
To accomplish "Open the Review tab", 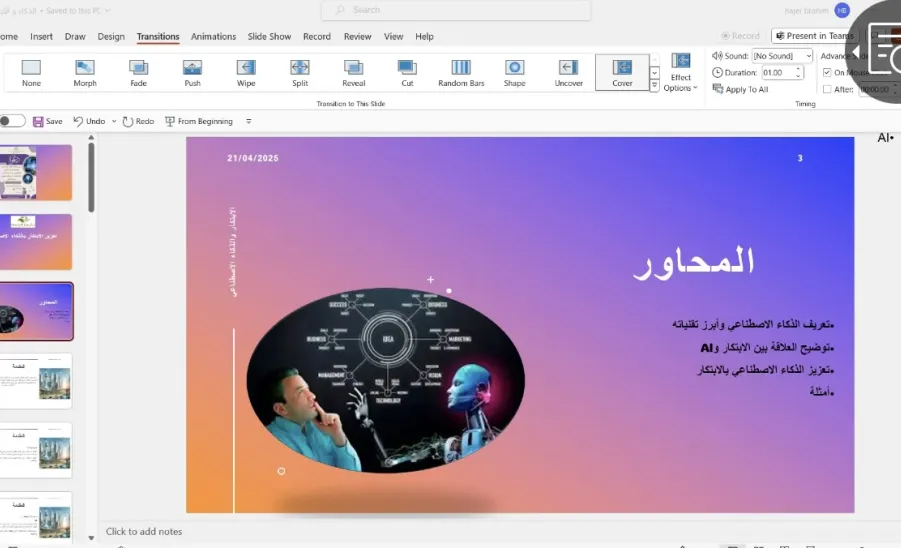I will (x=357, y=36).
